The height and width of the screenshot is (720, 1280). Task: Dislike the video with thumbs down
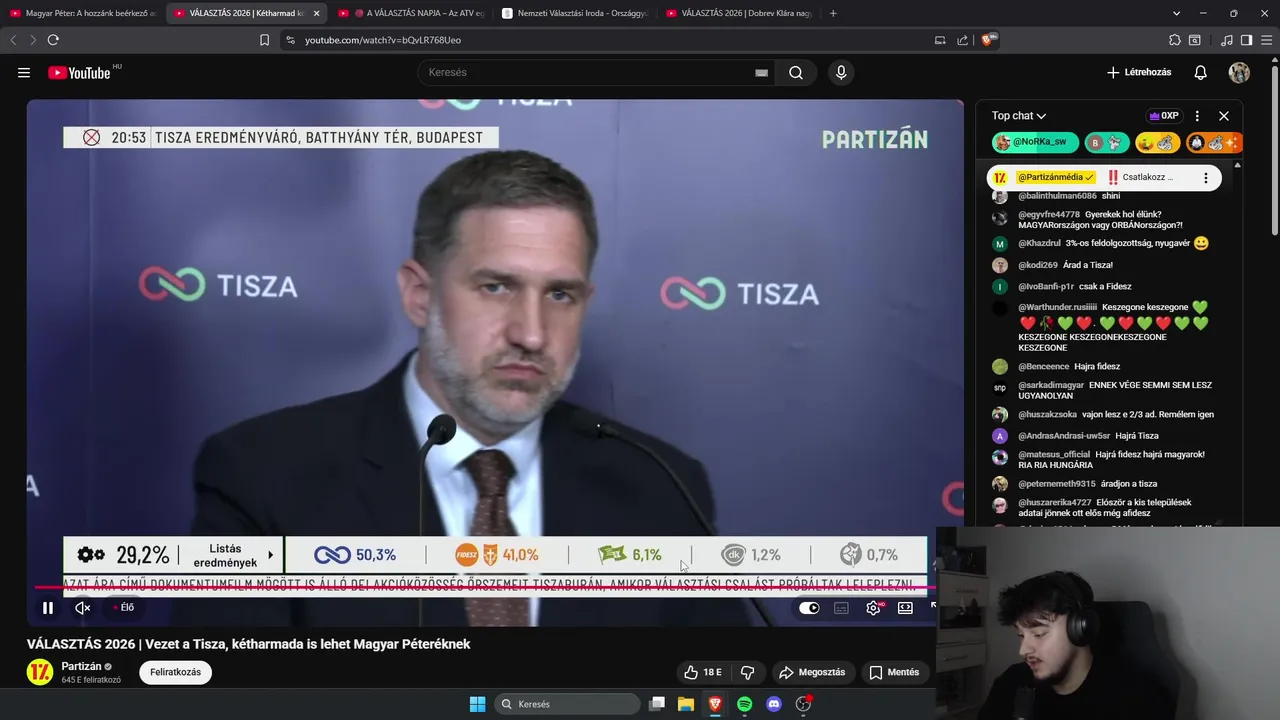(747, 672)
